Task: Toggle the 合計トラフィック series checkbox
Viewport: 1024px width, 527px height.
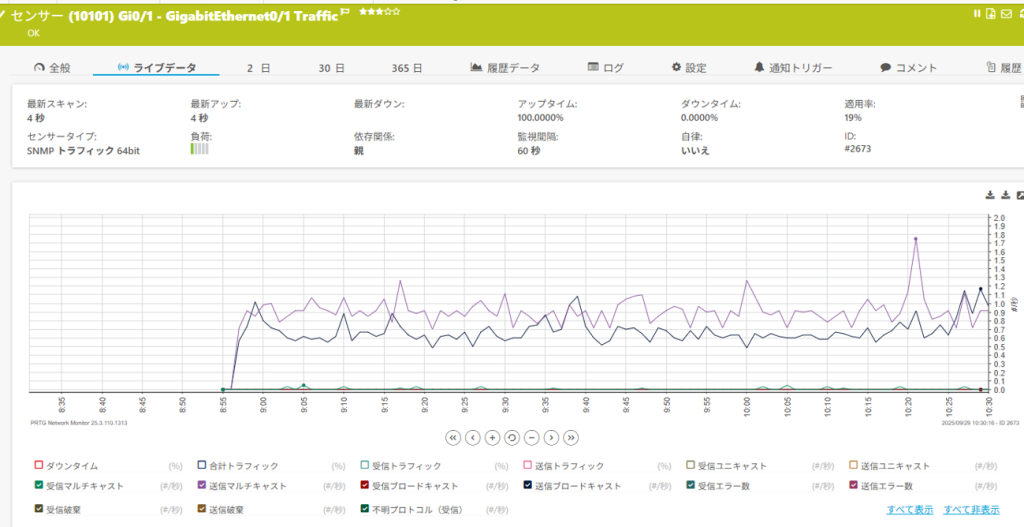Action: tap(201, 466)
